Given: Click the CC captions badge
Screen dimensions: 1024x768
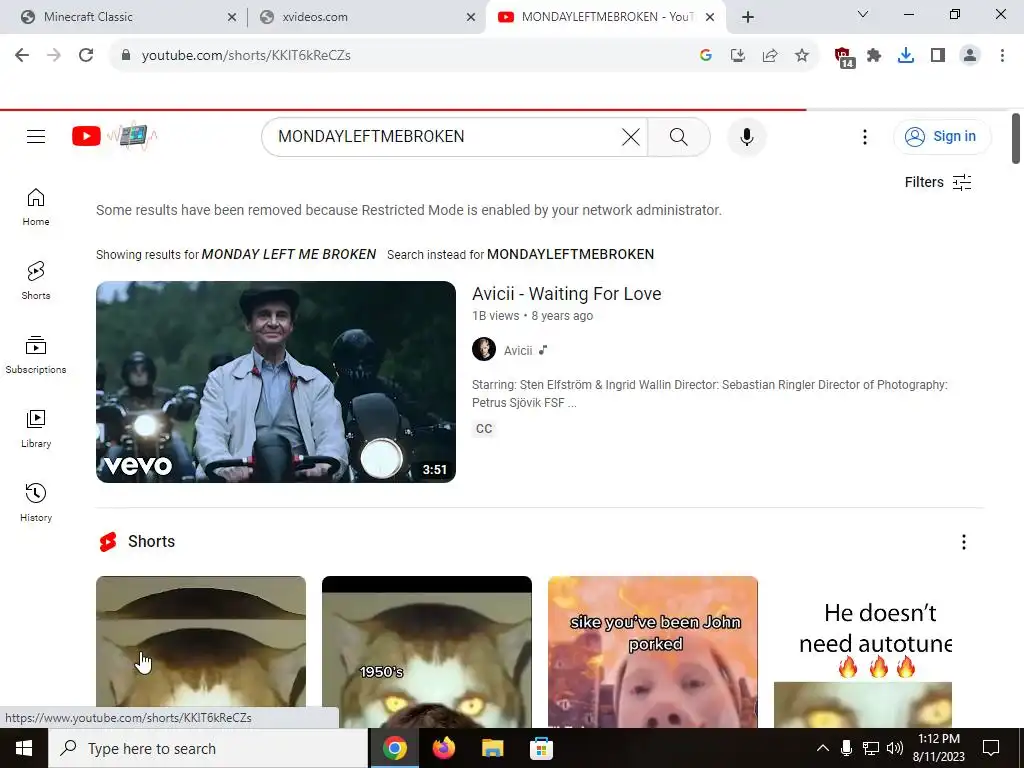Looking at the screenshot, I should (x=484, y=429).
